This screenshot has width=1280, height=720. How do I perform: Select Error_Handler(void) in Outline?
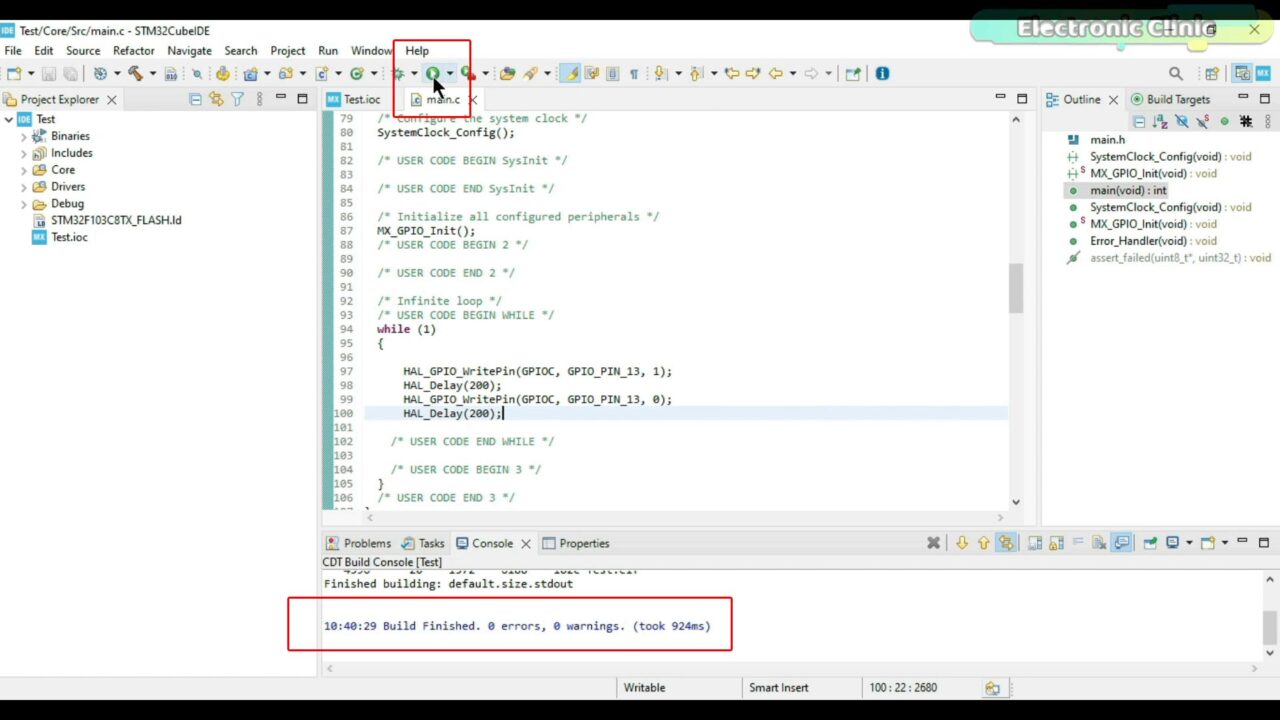tap(1153, 241)
